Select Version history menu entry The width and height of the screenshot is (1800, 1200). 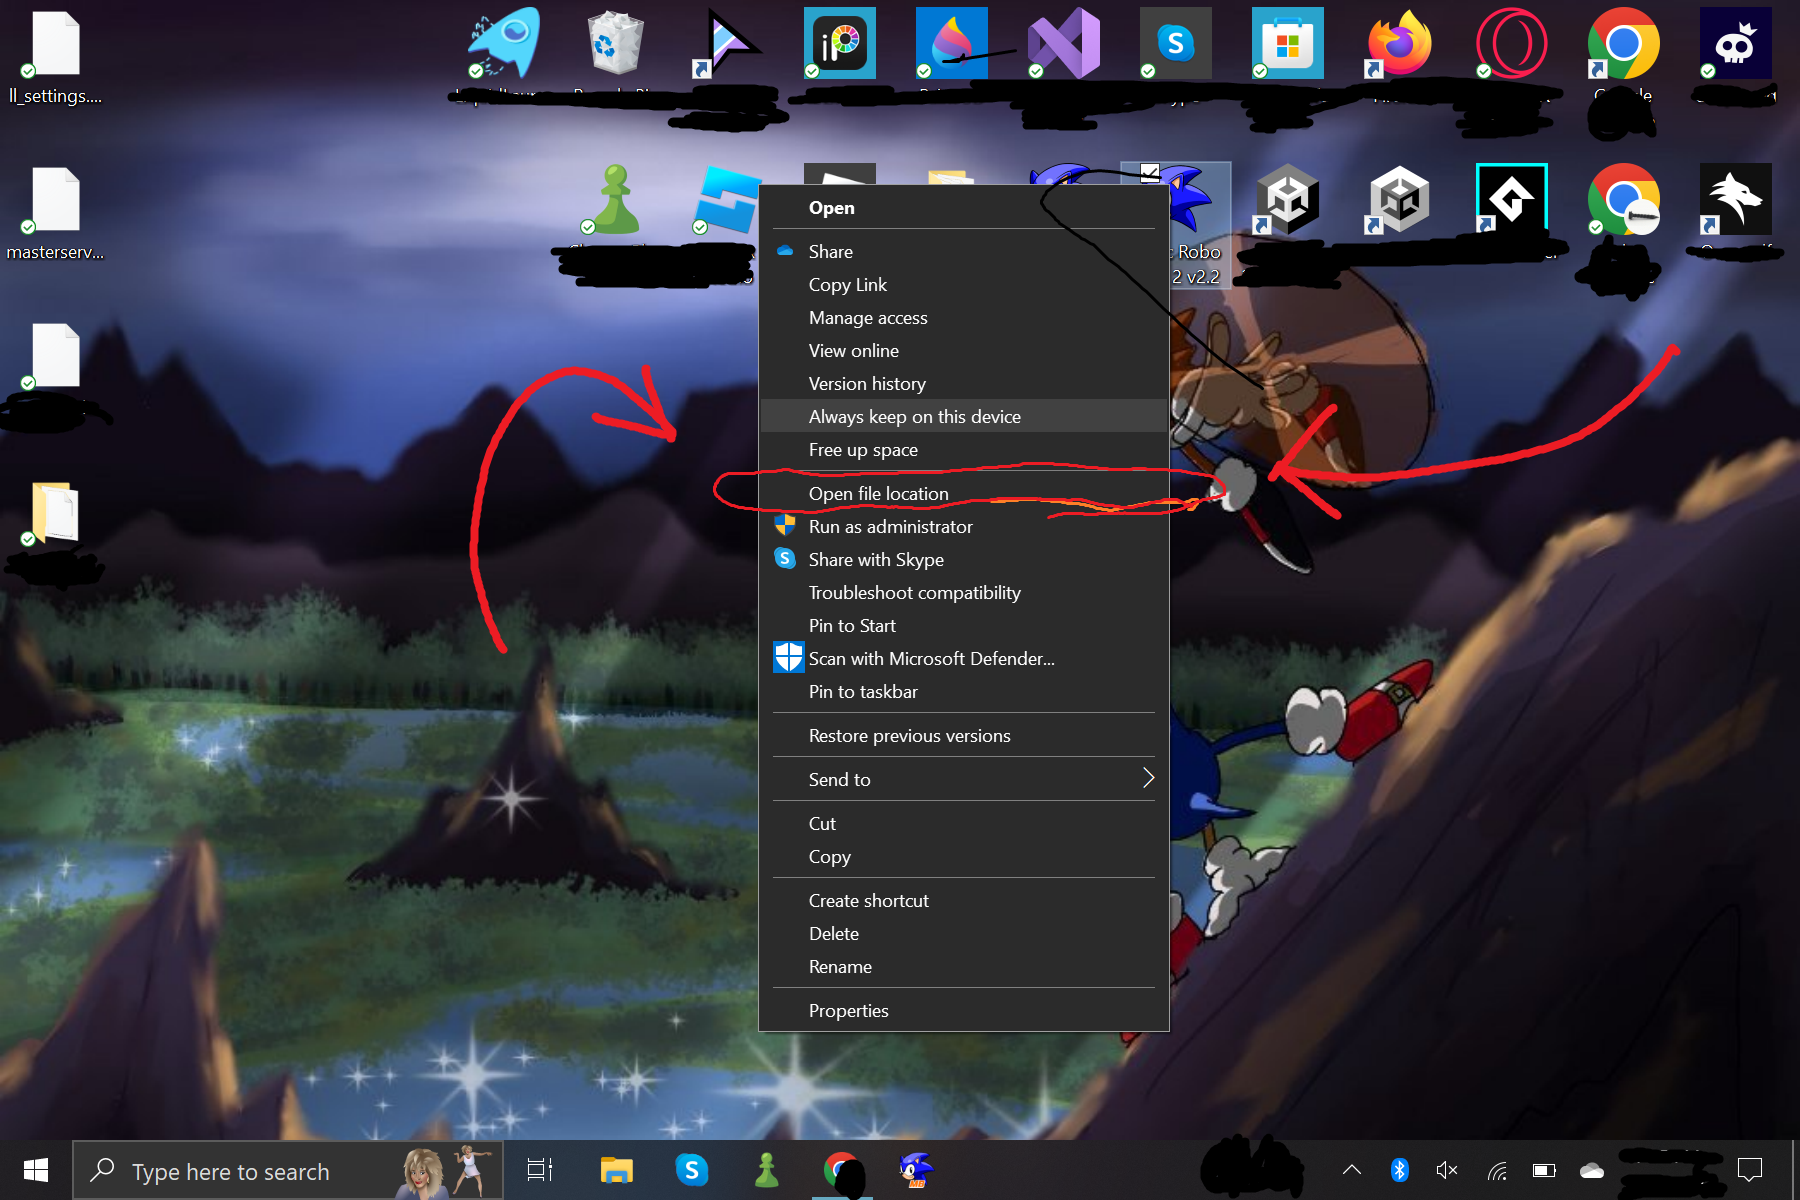(964, 383)
